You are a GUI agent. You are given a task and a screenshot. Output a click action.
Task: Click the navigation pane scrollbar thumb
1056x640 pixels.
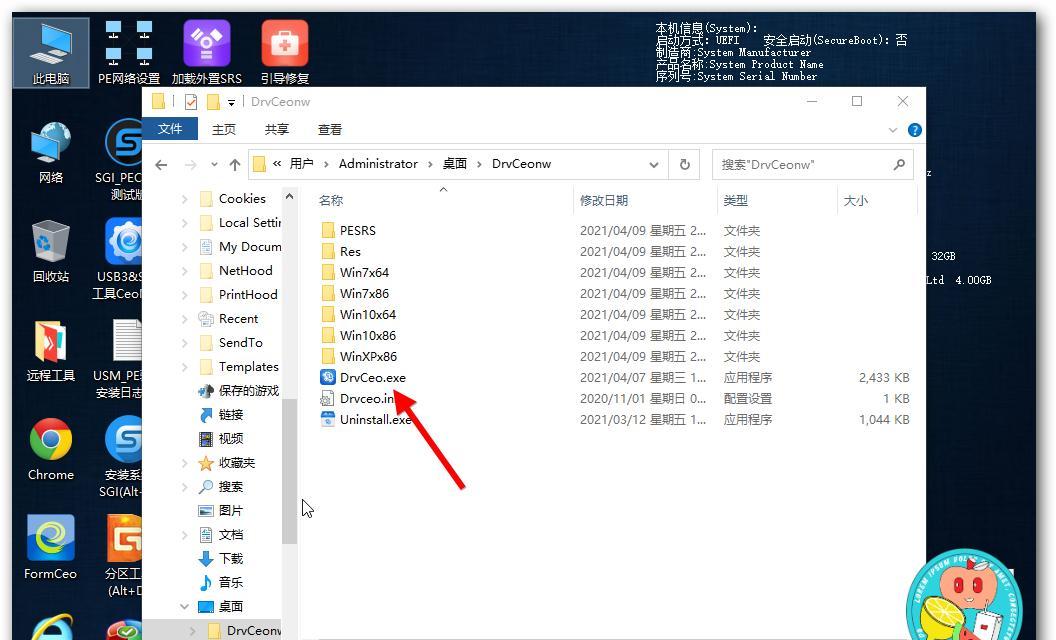click(x=290, y=470)
